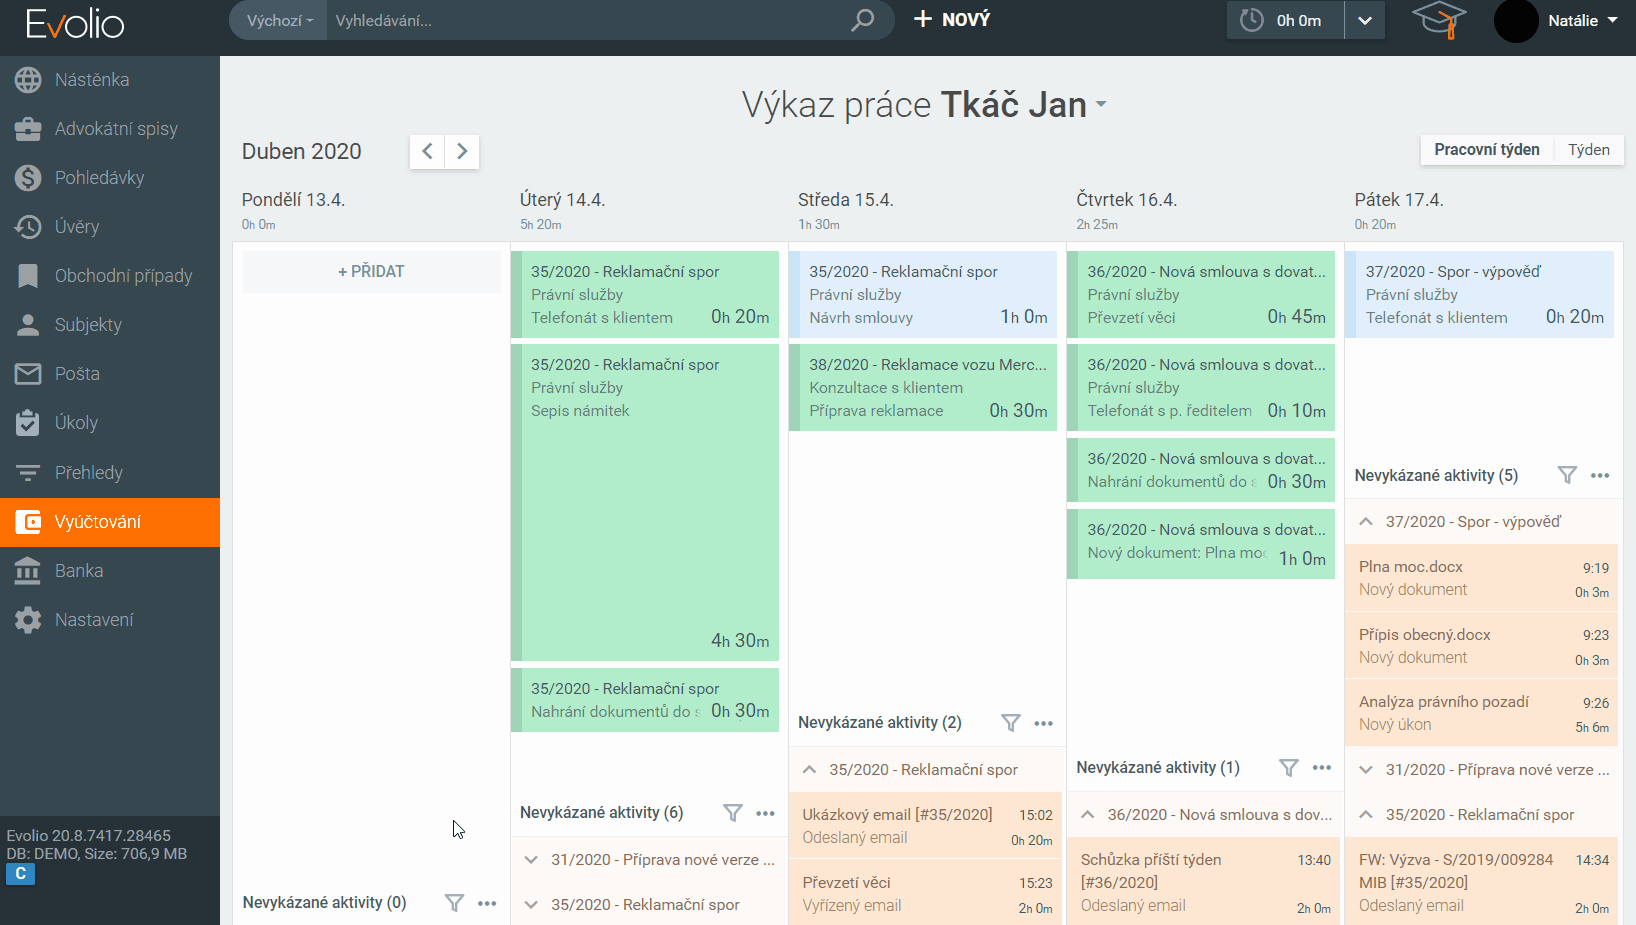Expand 31/2020 group under Úterý activities
Viewport: 1636px width, 925px height.
pos(531,860)
